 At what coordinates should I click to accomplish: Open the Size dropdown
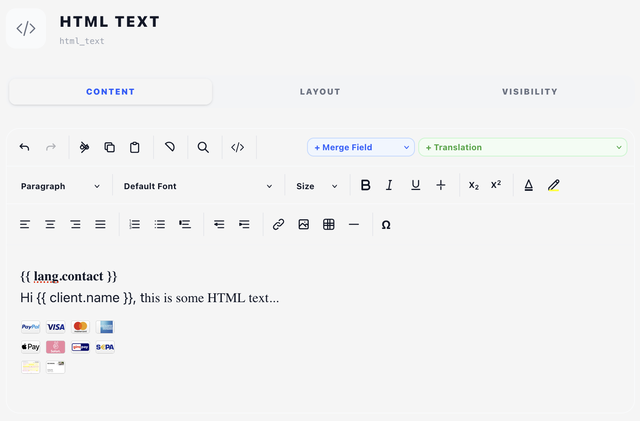[317, 186]
